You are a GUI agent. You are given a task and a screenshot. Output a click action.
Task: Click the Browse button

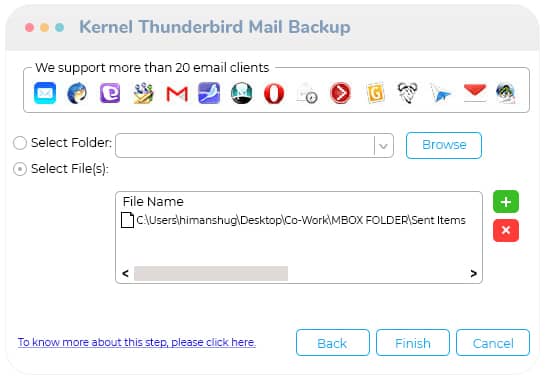[444, 145]
